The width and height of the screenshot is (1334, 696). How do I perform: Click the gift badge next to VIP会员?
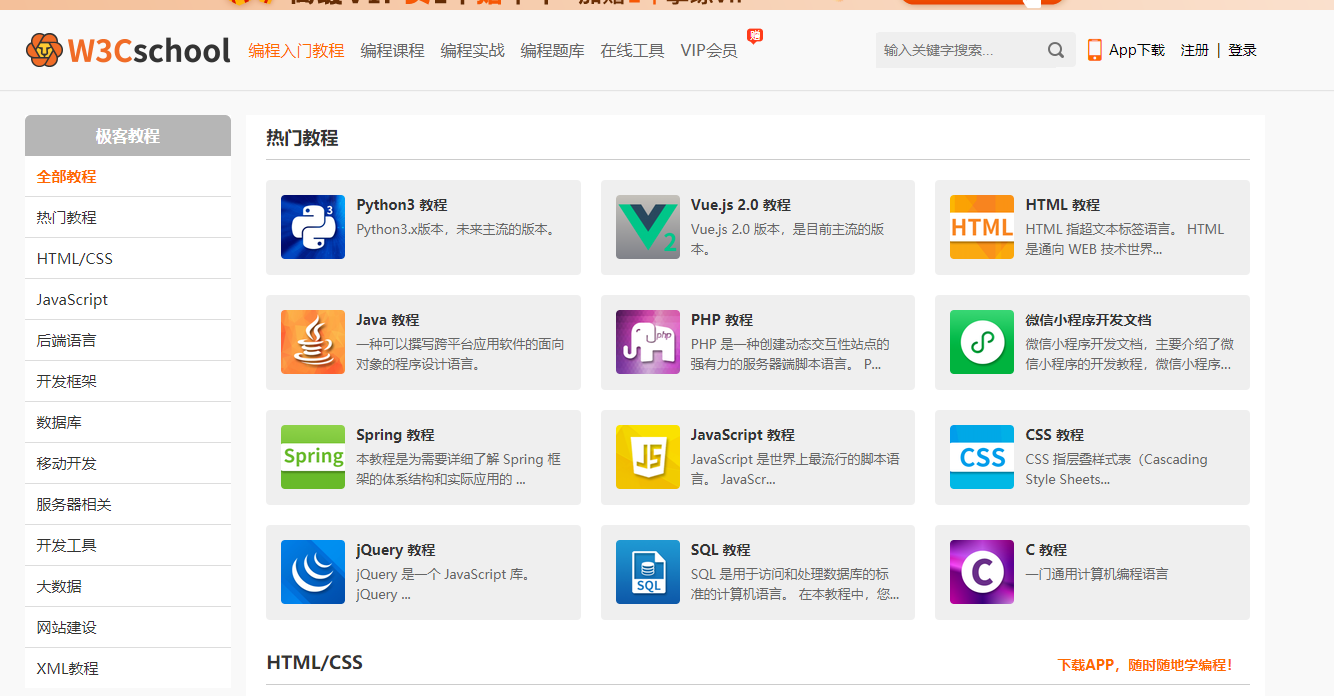[755, 36]
